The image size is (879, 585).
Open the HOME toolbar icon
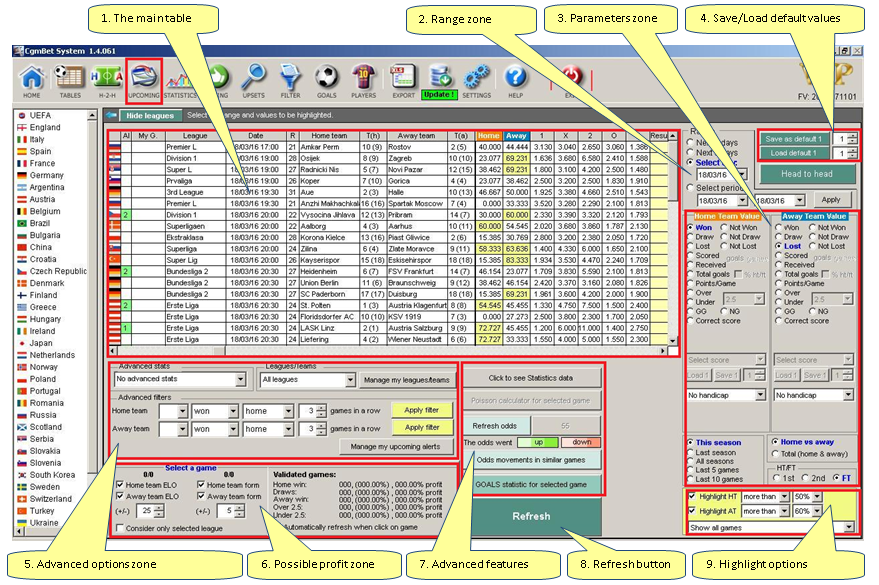[x=32, y=81]
